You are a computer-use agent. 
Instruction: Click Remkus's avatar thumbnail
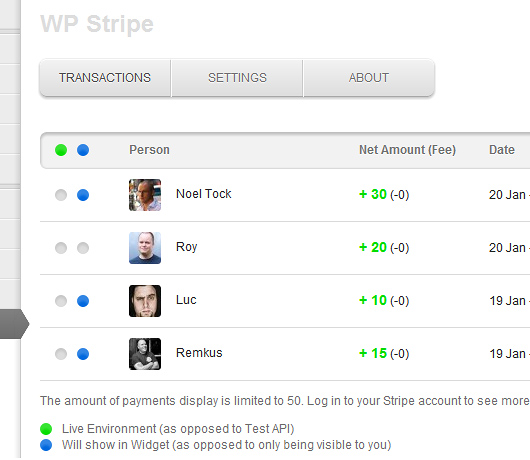point(145,354)
